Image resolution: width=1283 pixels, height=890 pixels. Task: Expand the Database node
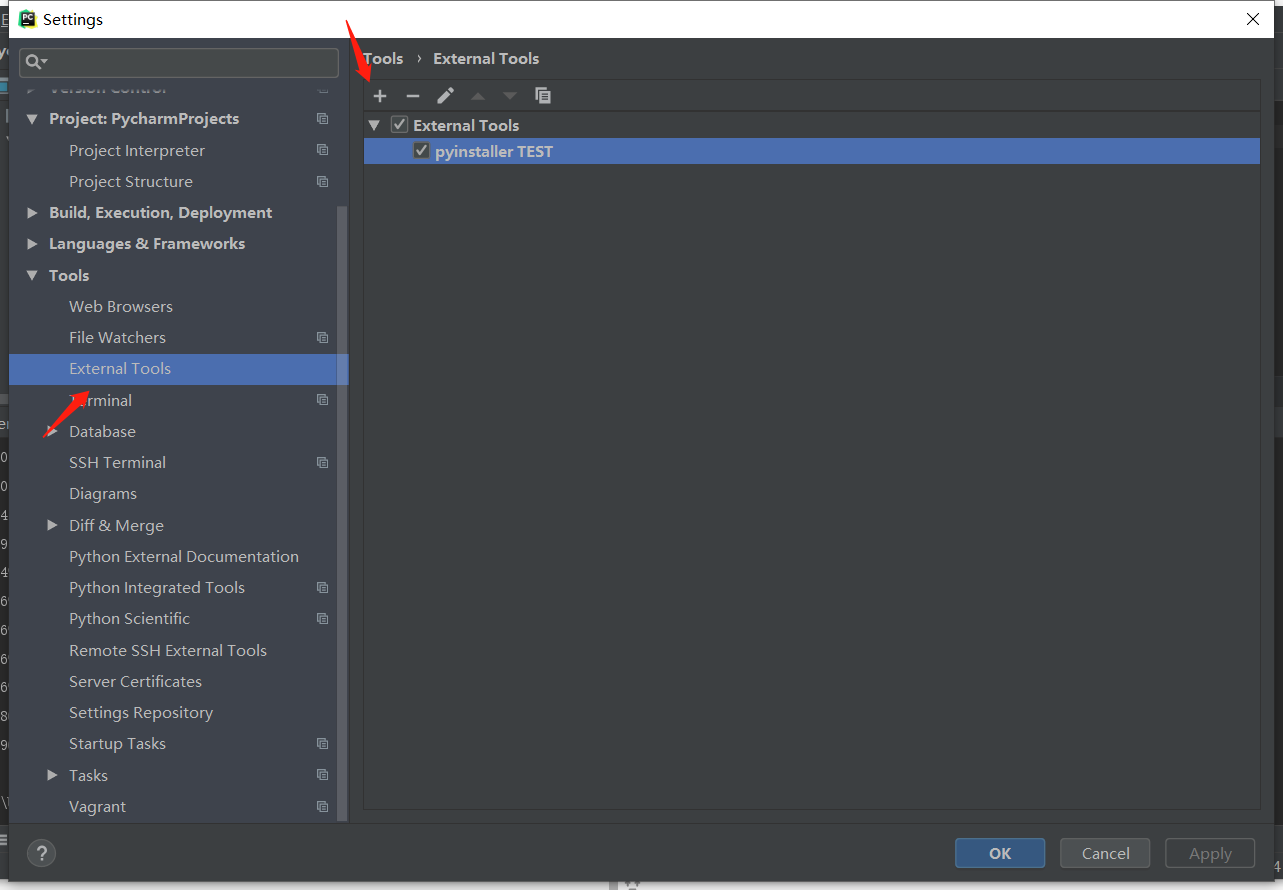tap(52, 431)
